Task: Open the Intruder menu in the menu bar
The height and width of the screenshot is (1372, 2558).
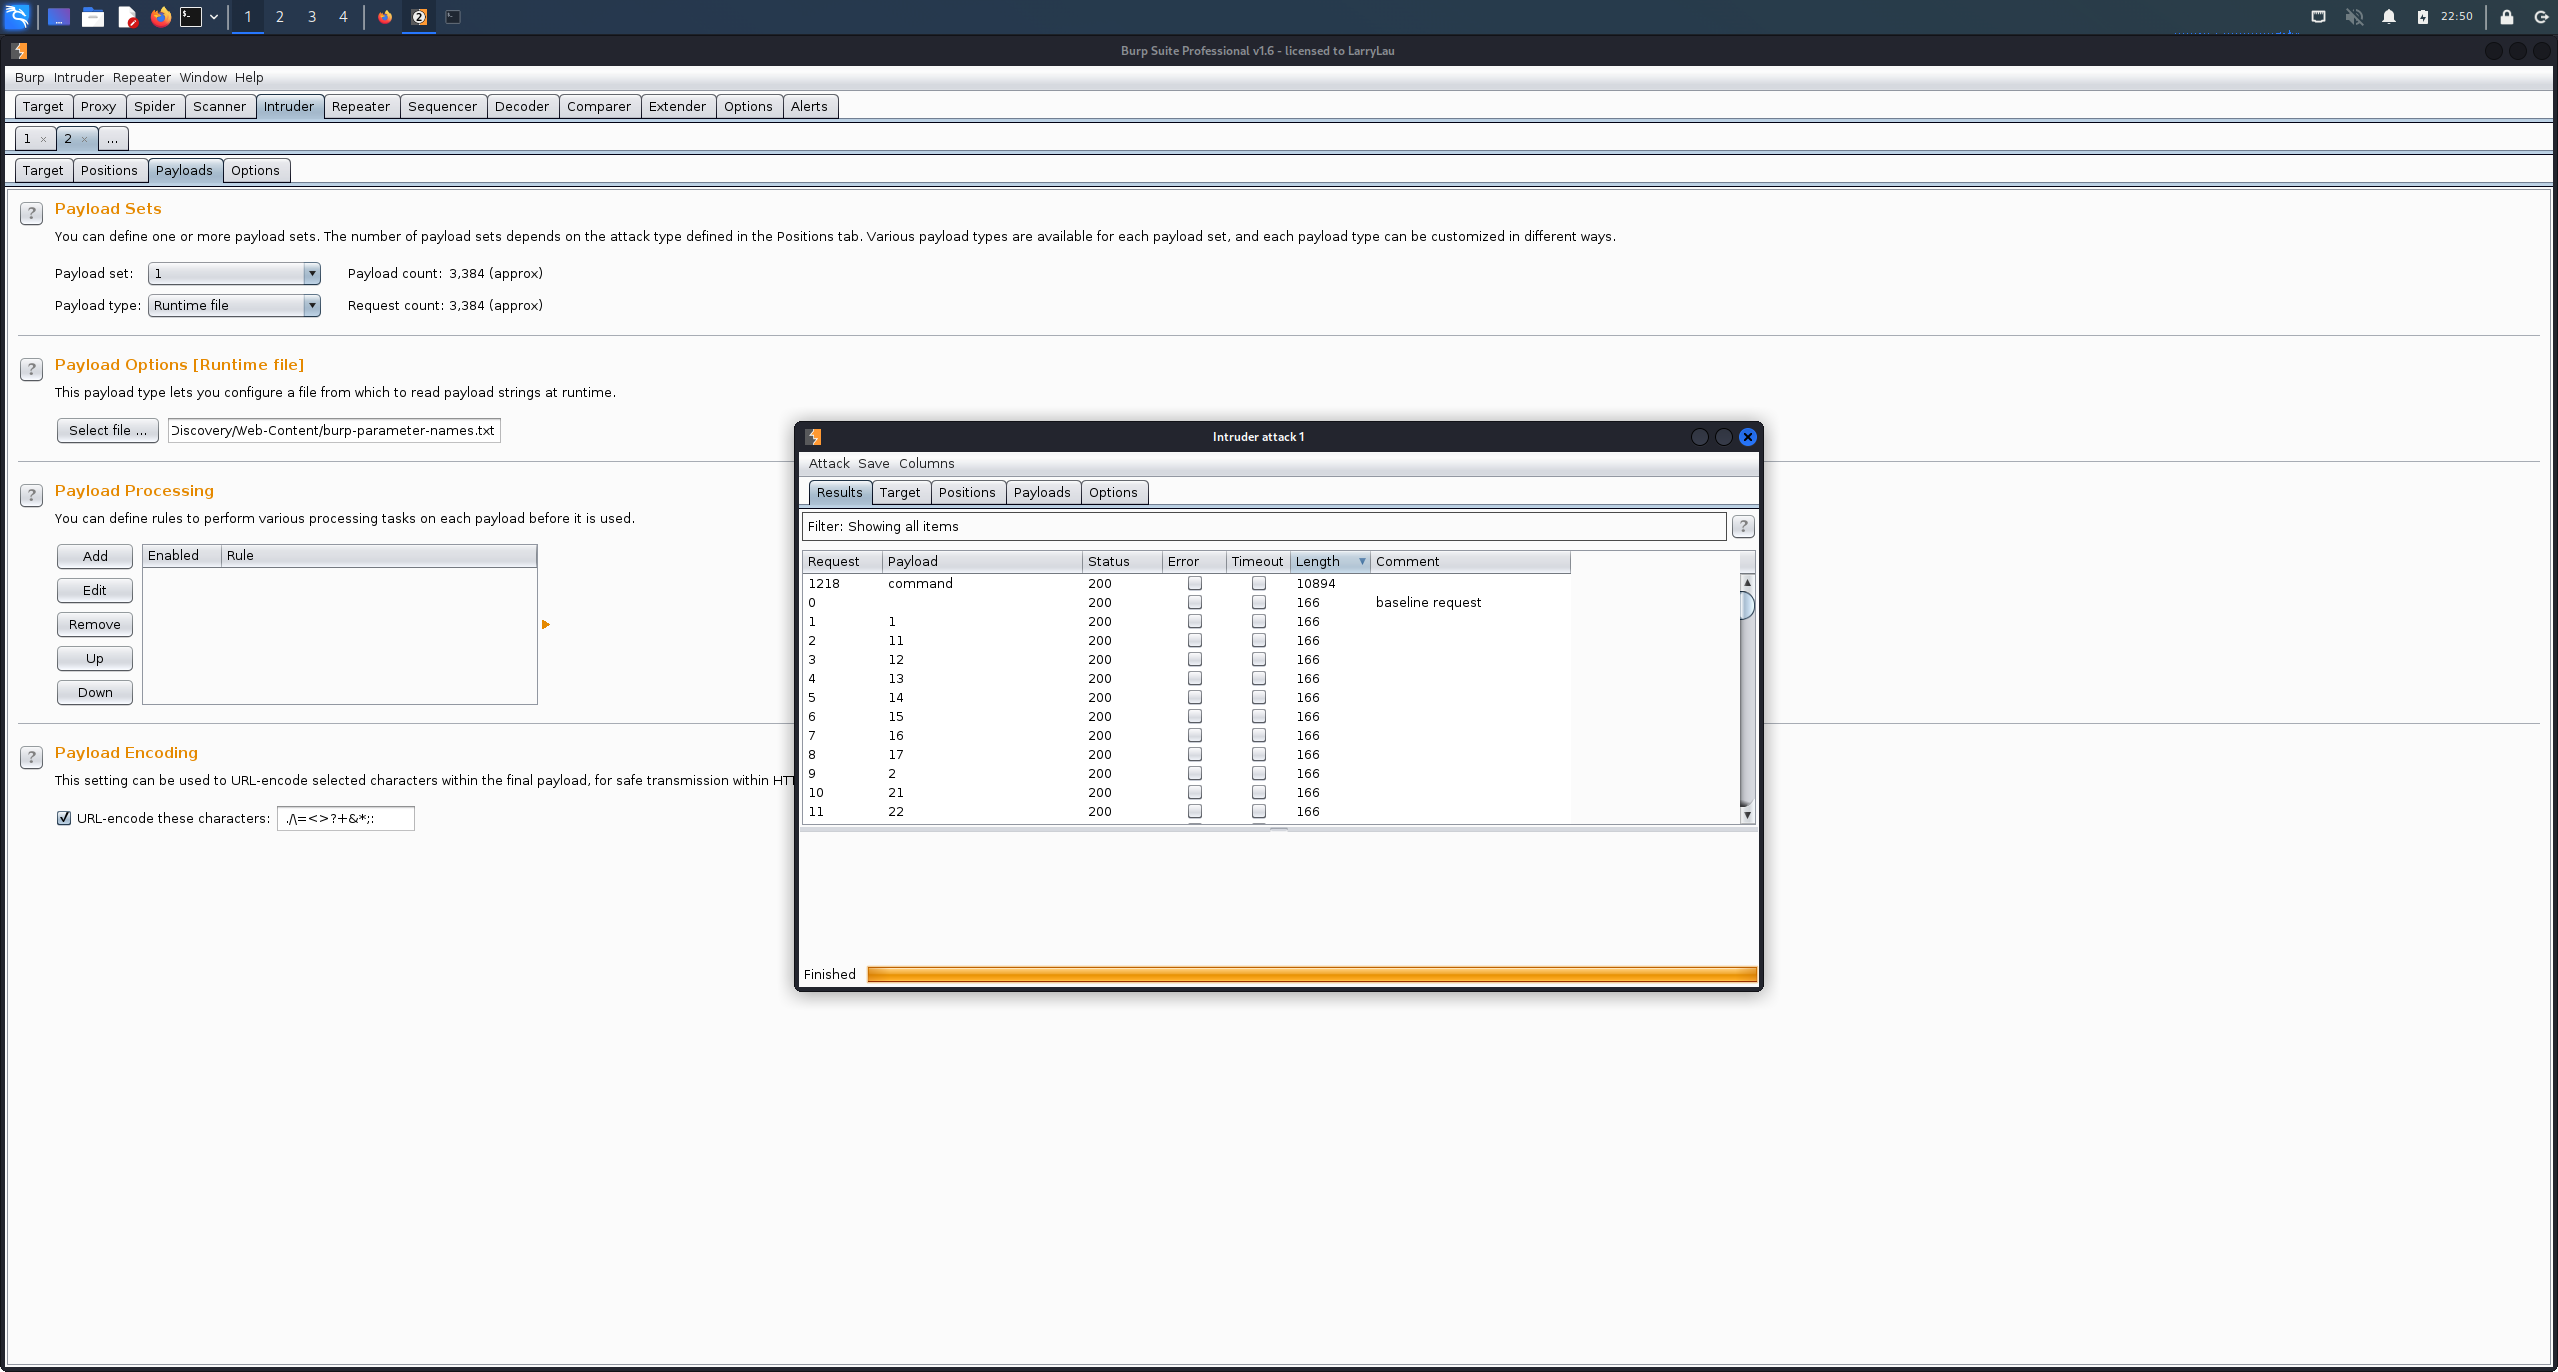Action: pyautogui.click(x=78, y=77)
